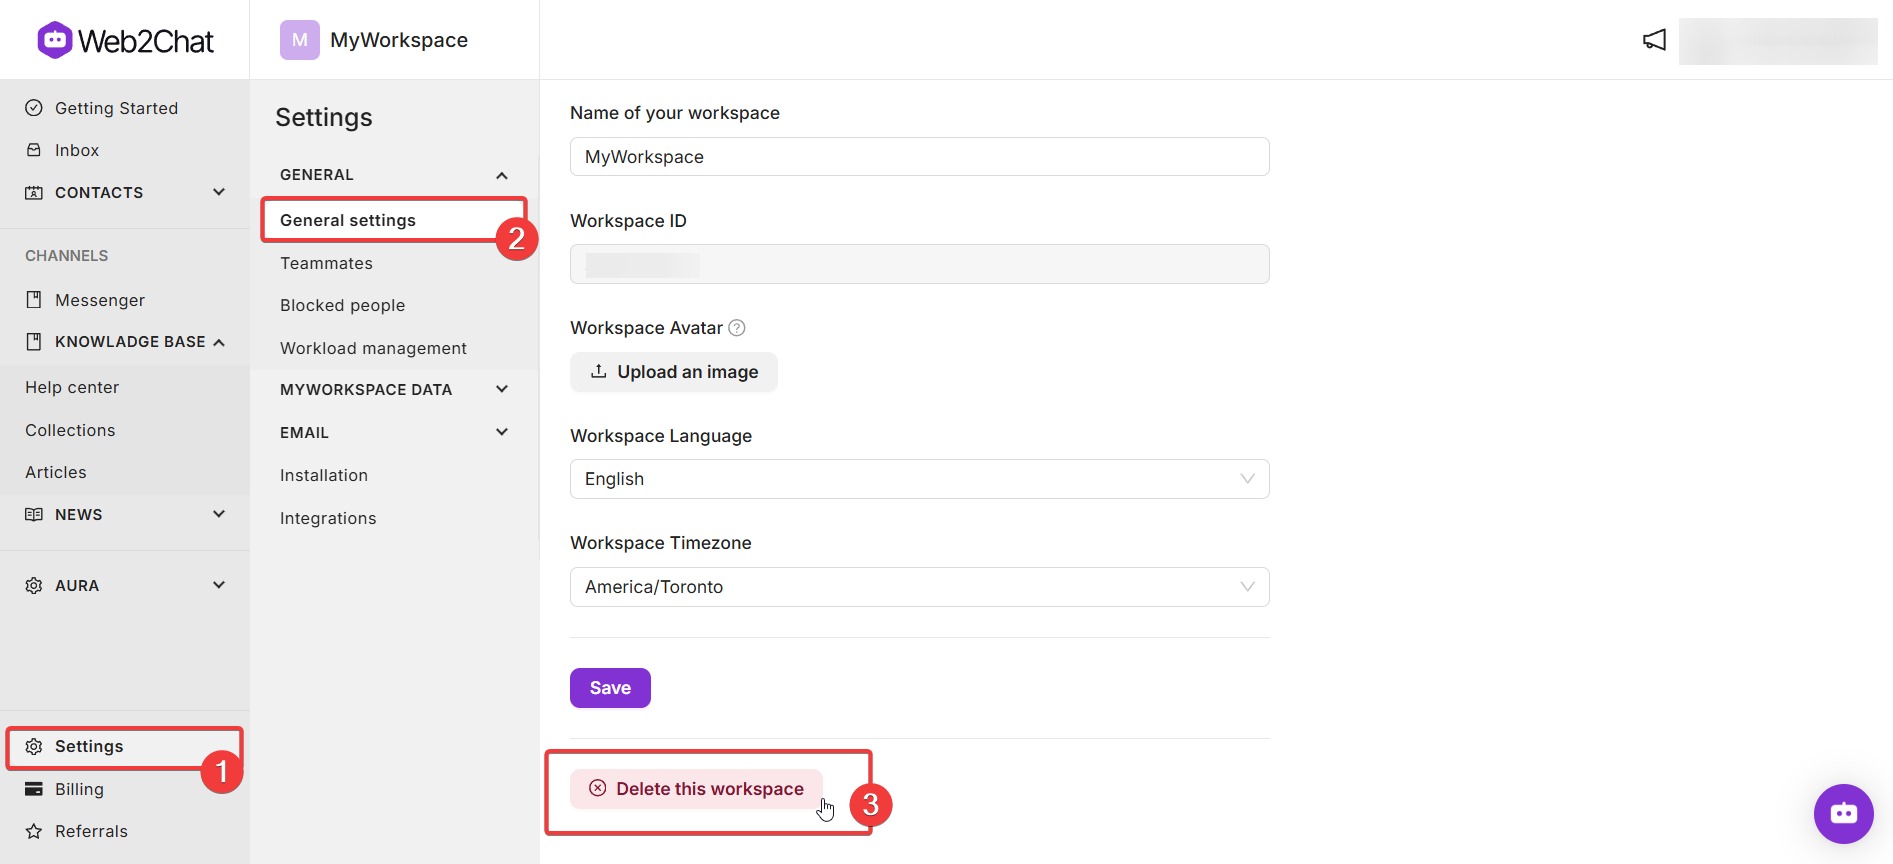Click the MyWorkspace avatar letter badge
Image resolution: width=1893 pixels, height=864 pixels.
[300, 40]
